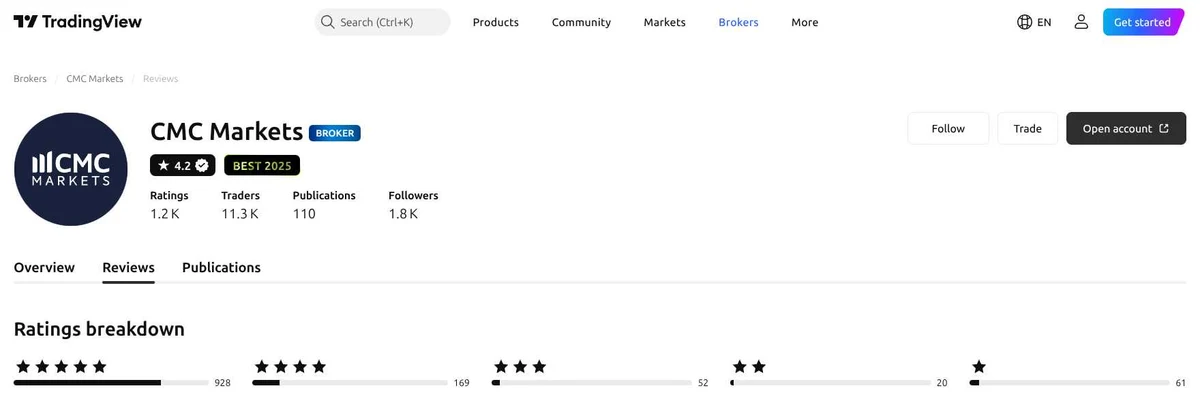Open the user profile icon
The height and width of the screenshot is (406, 1200).
coord(1081,22)
